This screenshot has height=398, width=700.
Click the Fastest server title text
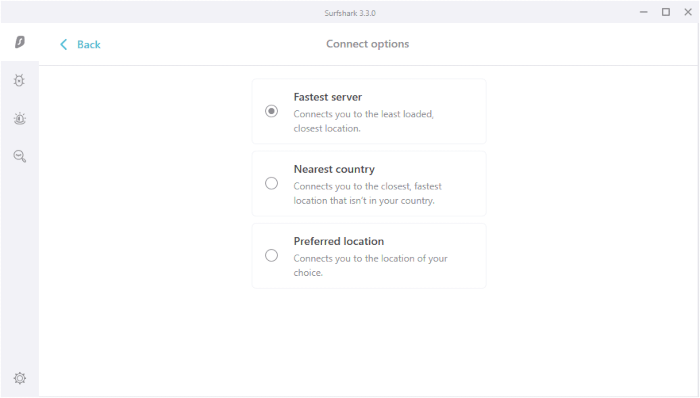(x=328, y=97)
